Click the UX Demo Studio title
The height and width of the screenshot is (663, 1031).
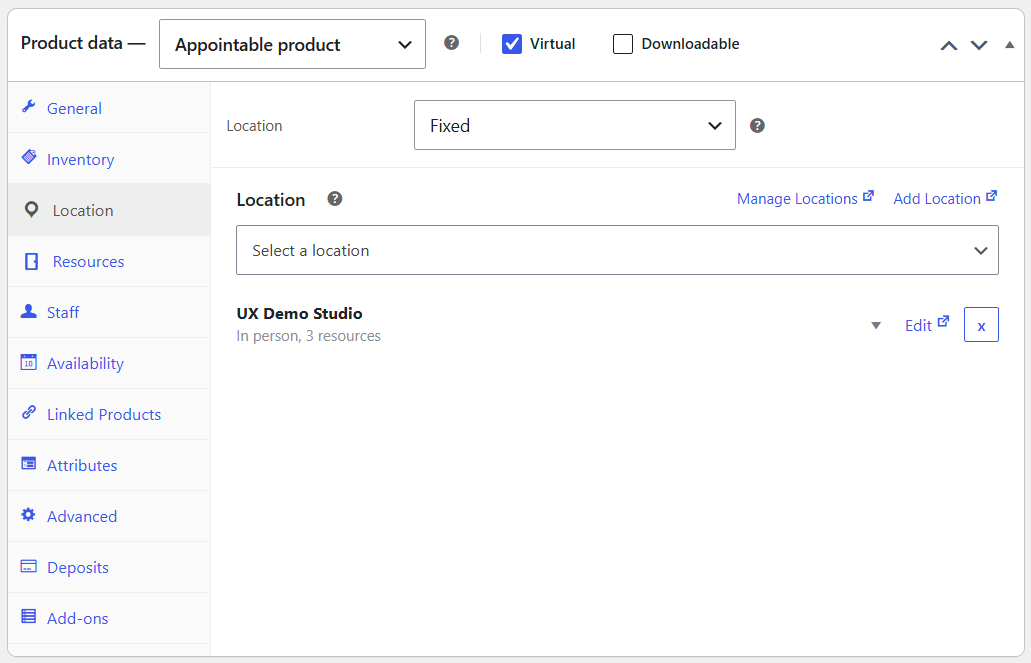[x=299, y=313]
